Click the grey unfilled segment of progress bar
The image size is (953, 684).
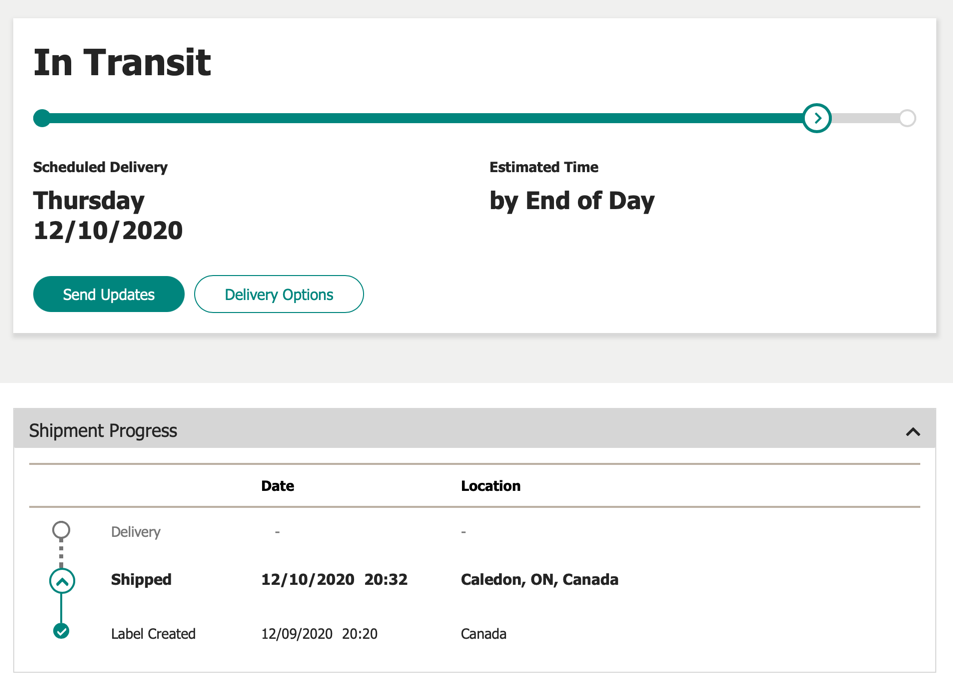coord(864,118)
